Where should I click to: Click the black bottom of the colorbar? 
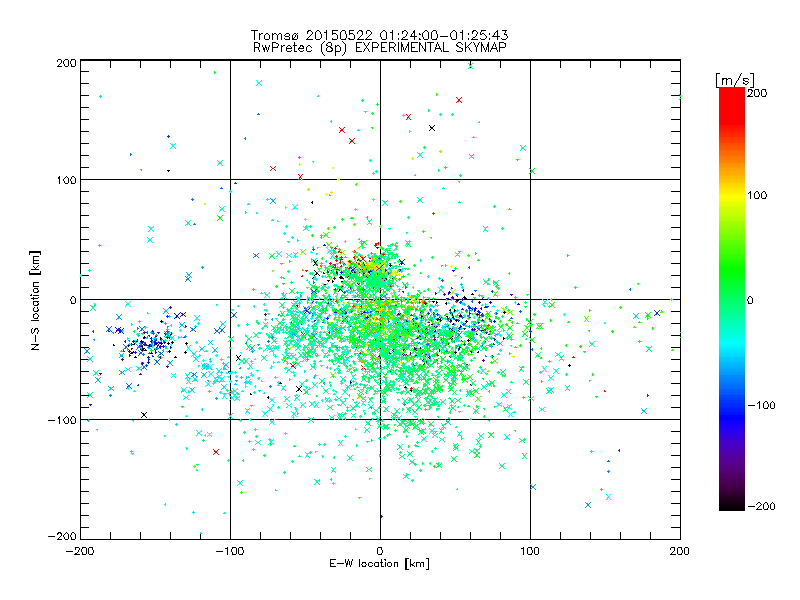tap(732, 503)
